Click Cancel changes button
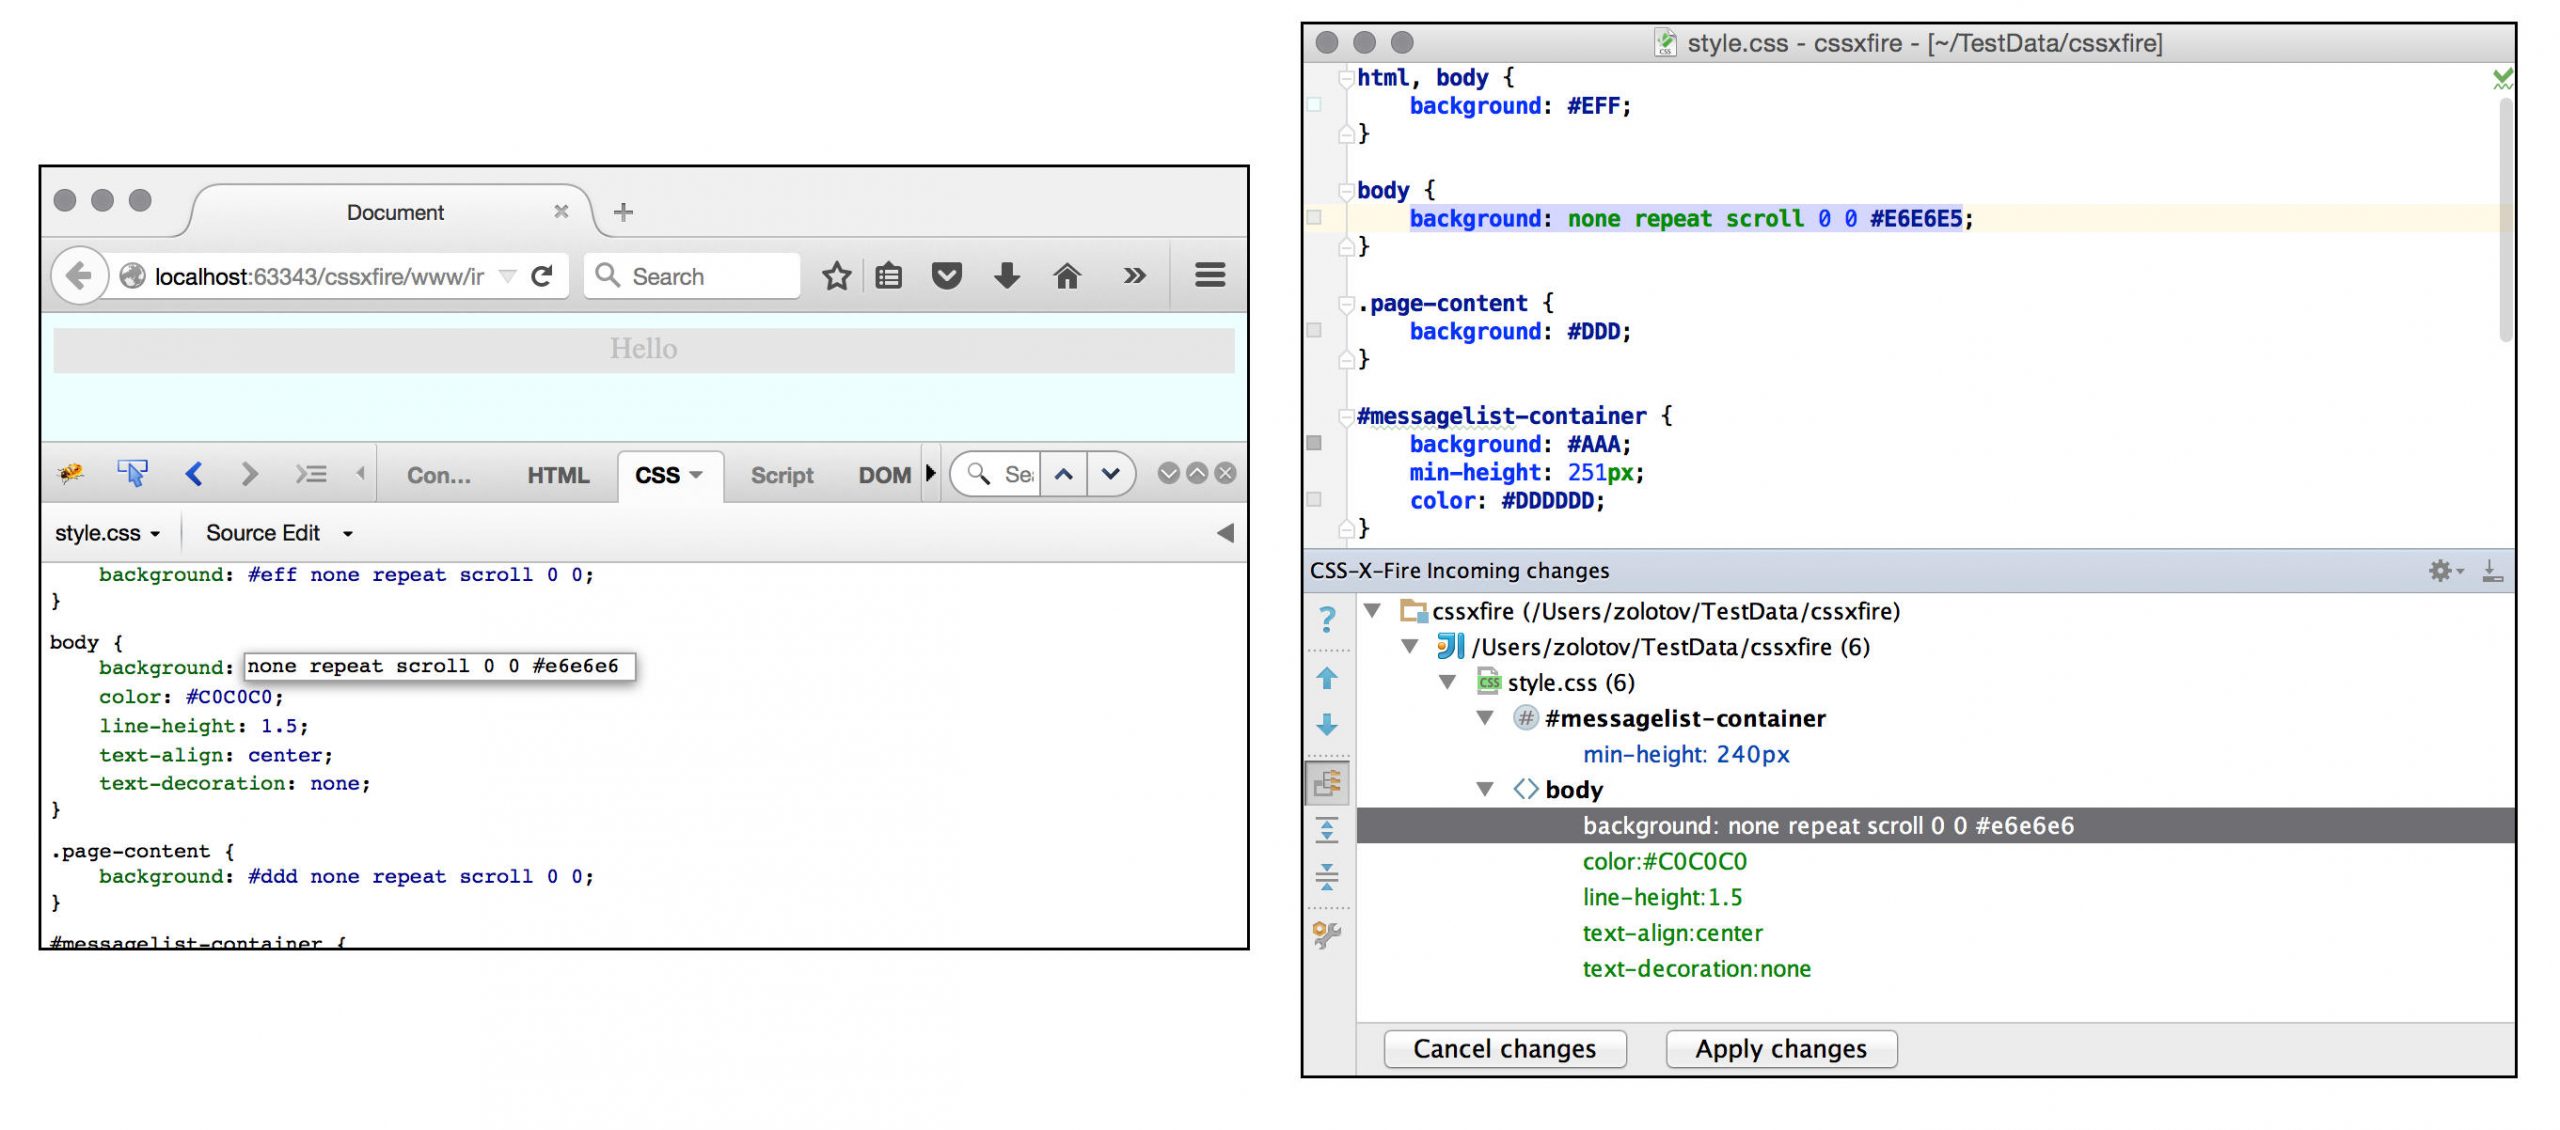This screenshot has height=1130, width=2560. click(x=1505, y=1049)
